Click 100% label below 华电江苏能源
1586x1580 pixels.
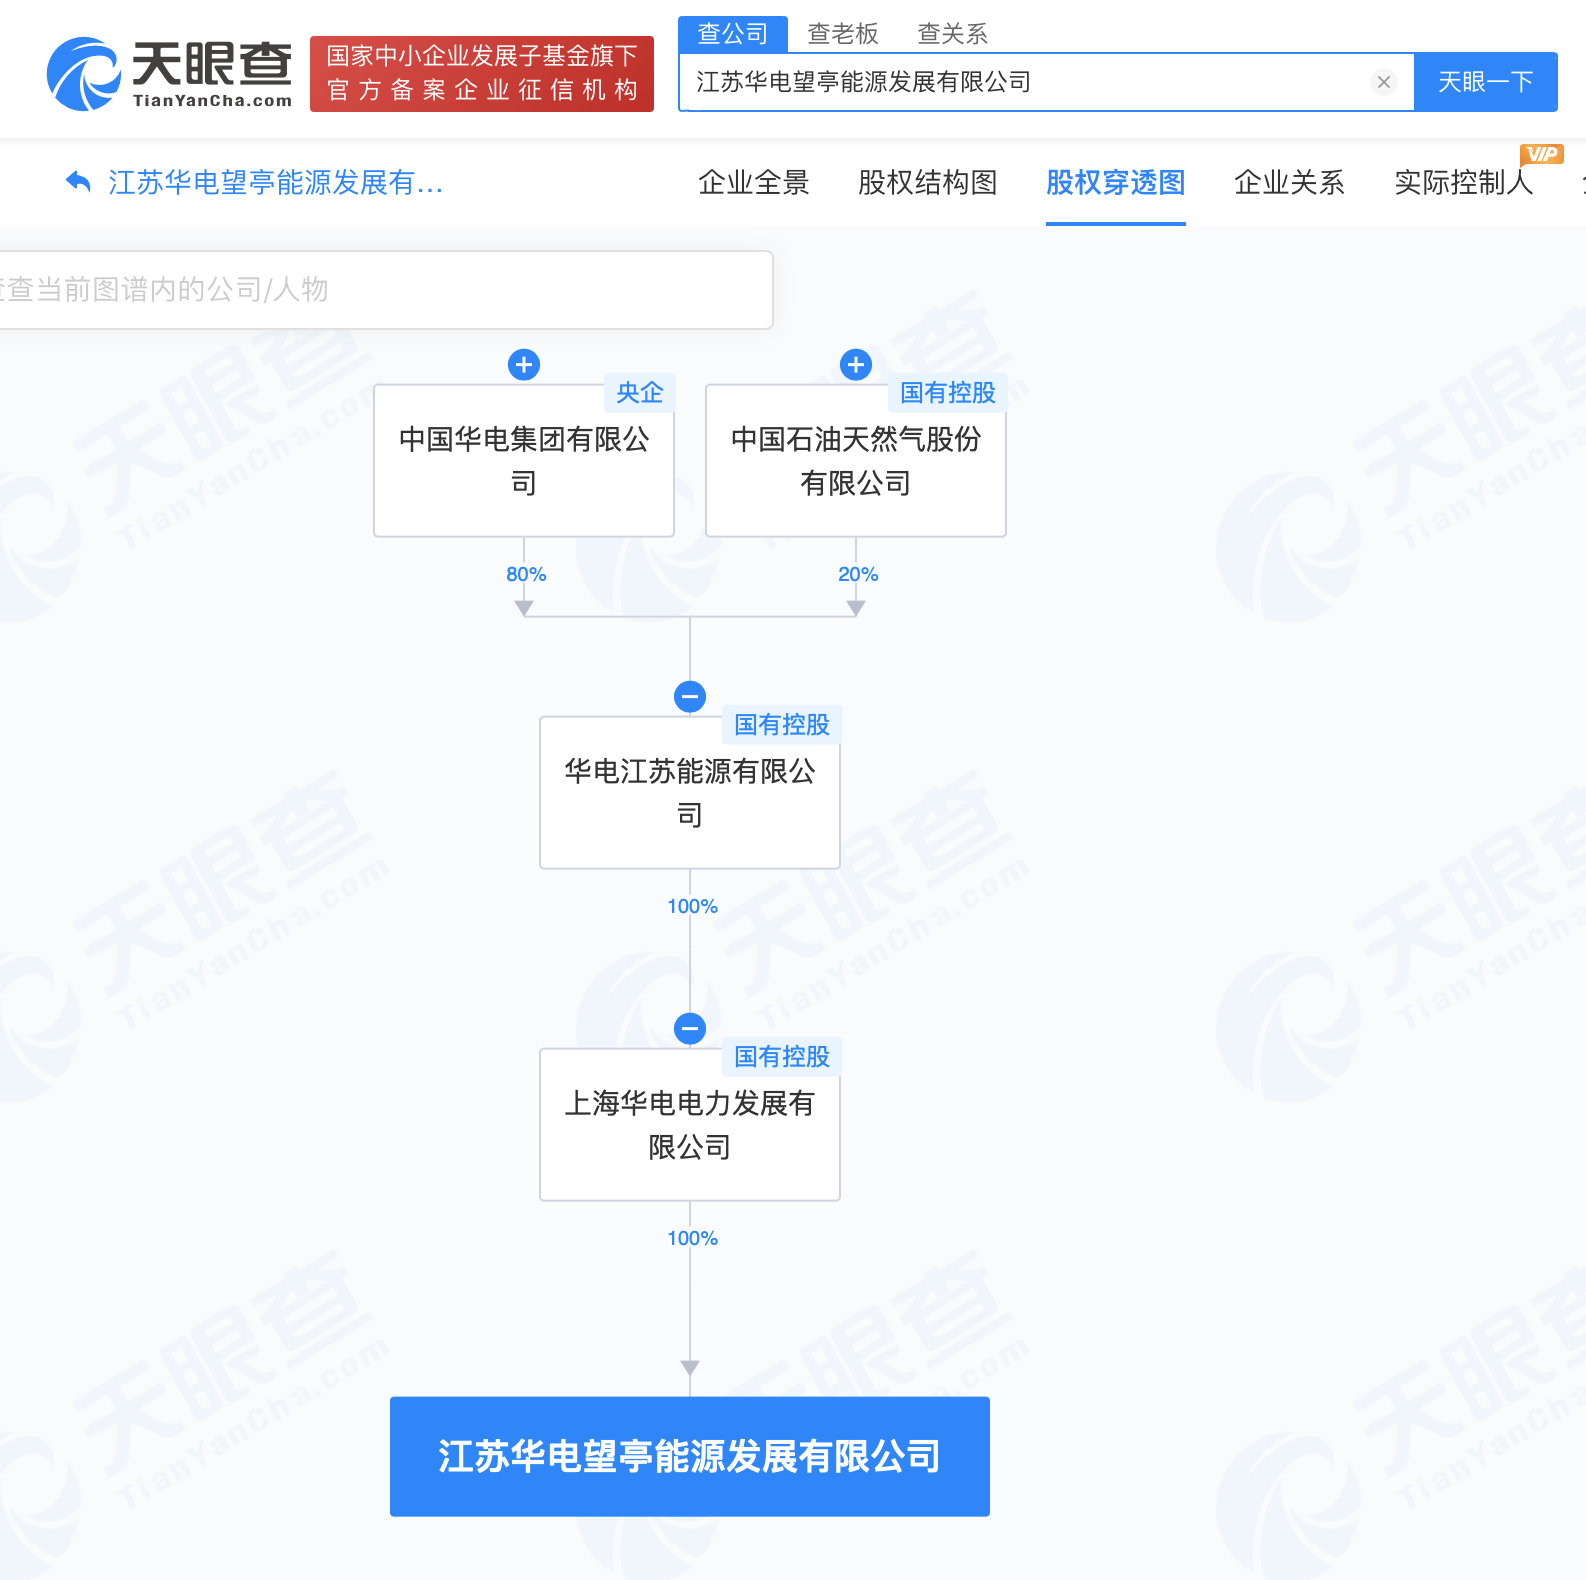click(x=692, y=906)
